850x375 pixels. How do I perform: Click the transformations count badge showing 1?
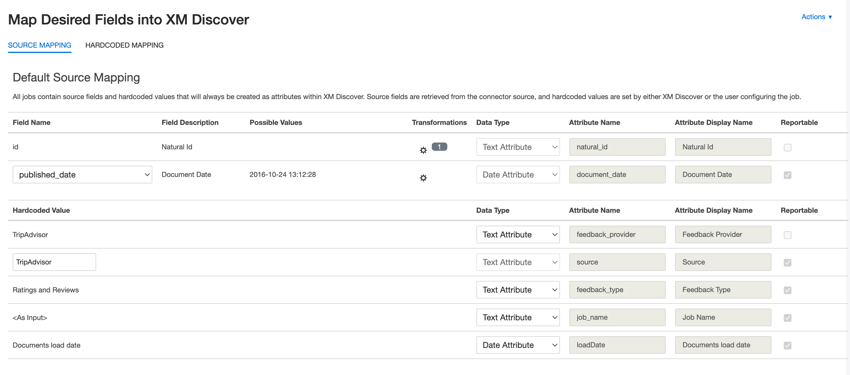(439, 146)
